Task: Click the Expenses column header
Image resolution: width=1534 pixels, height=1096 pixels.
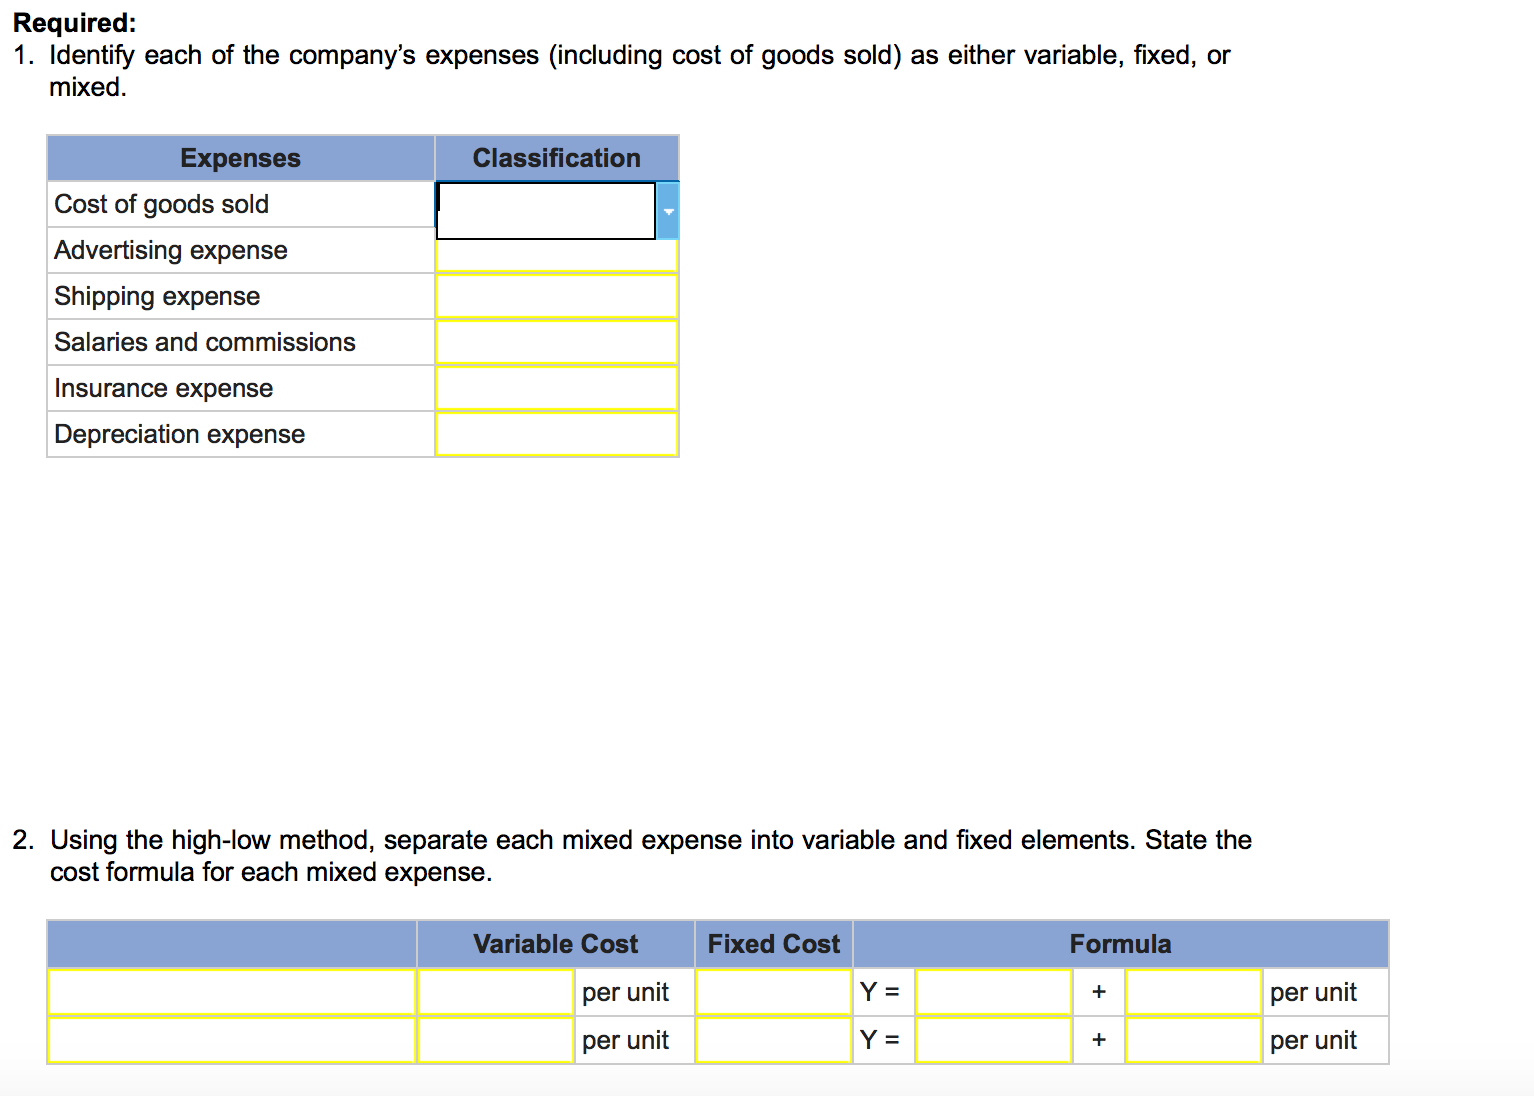Action: tap(241, 158)
